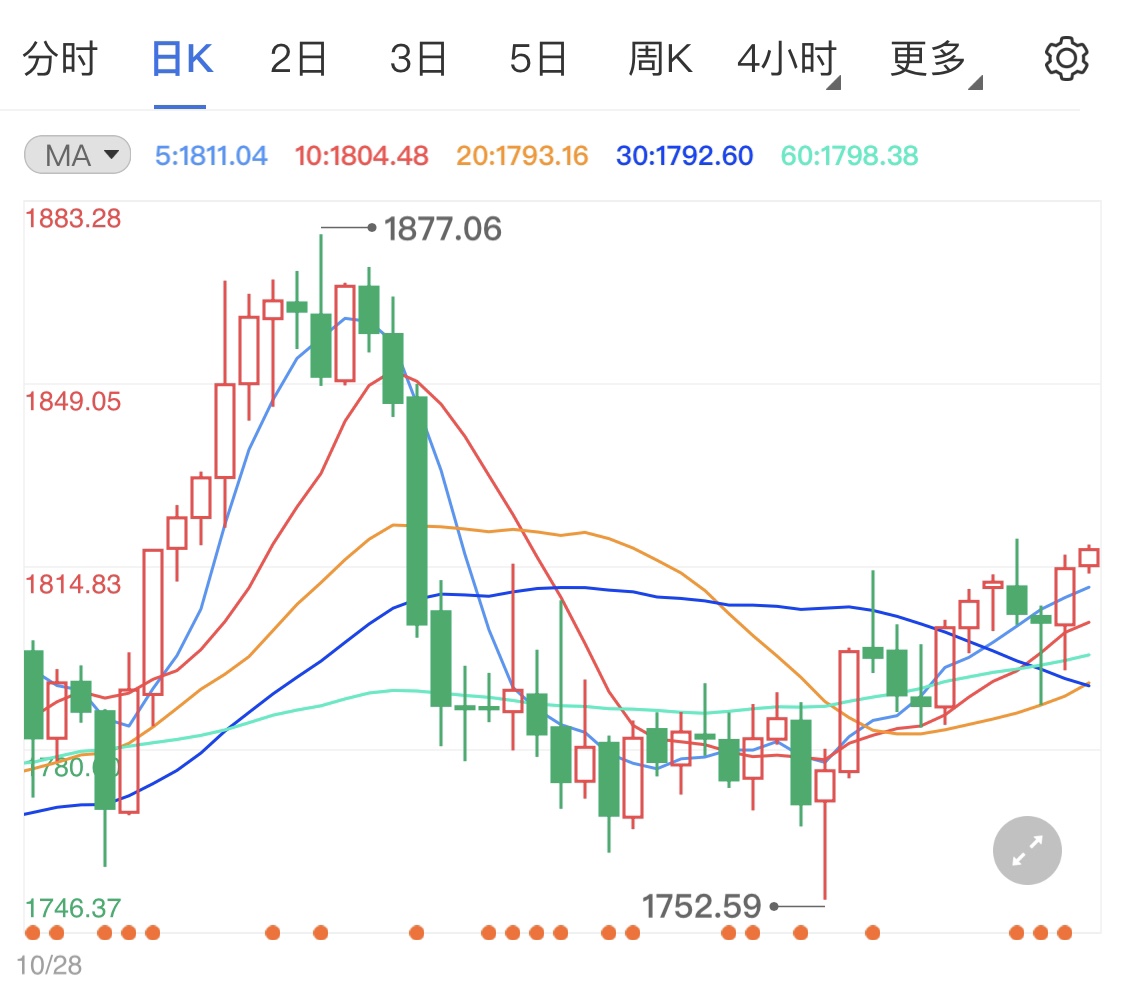Click MA20 value 20:1793.16
Image resolution: width=1125 pixels, height=996 pixels.
(522, 156)
